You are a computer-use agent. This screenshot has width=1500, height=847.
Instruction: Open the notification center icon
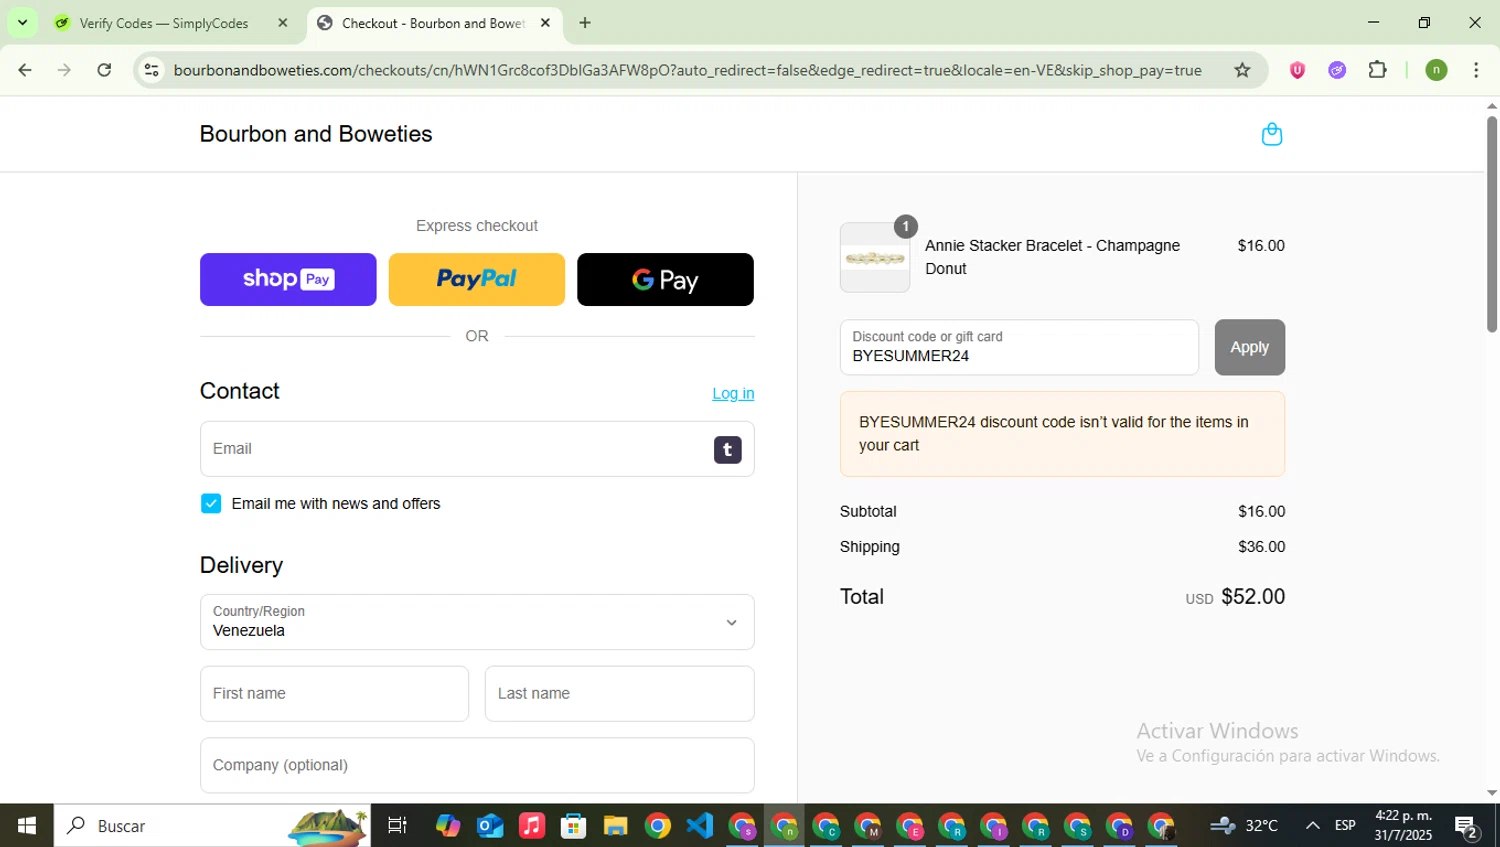1467,826
